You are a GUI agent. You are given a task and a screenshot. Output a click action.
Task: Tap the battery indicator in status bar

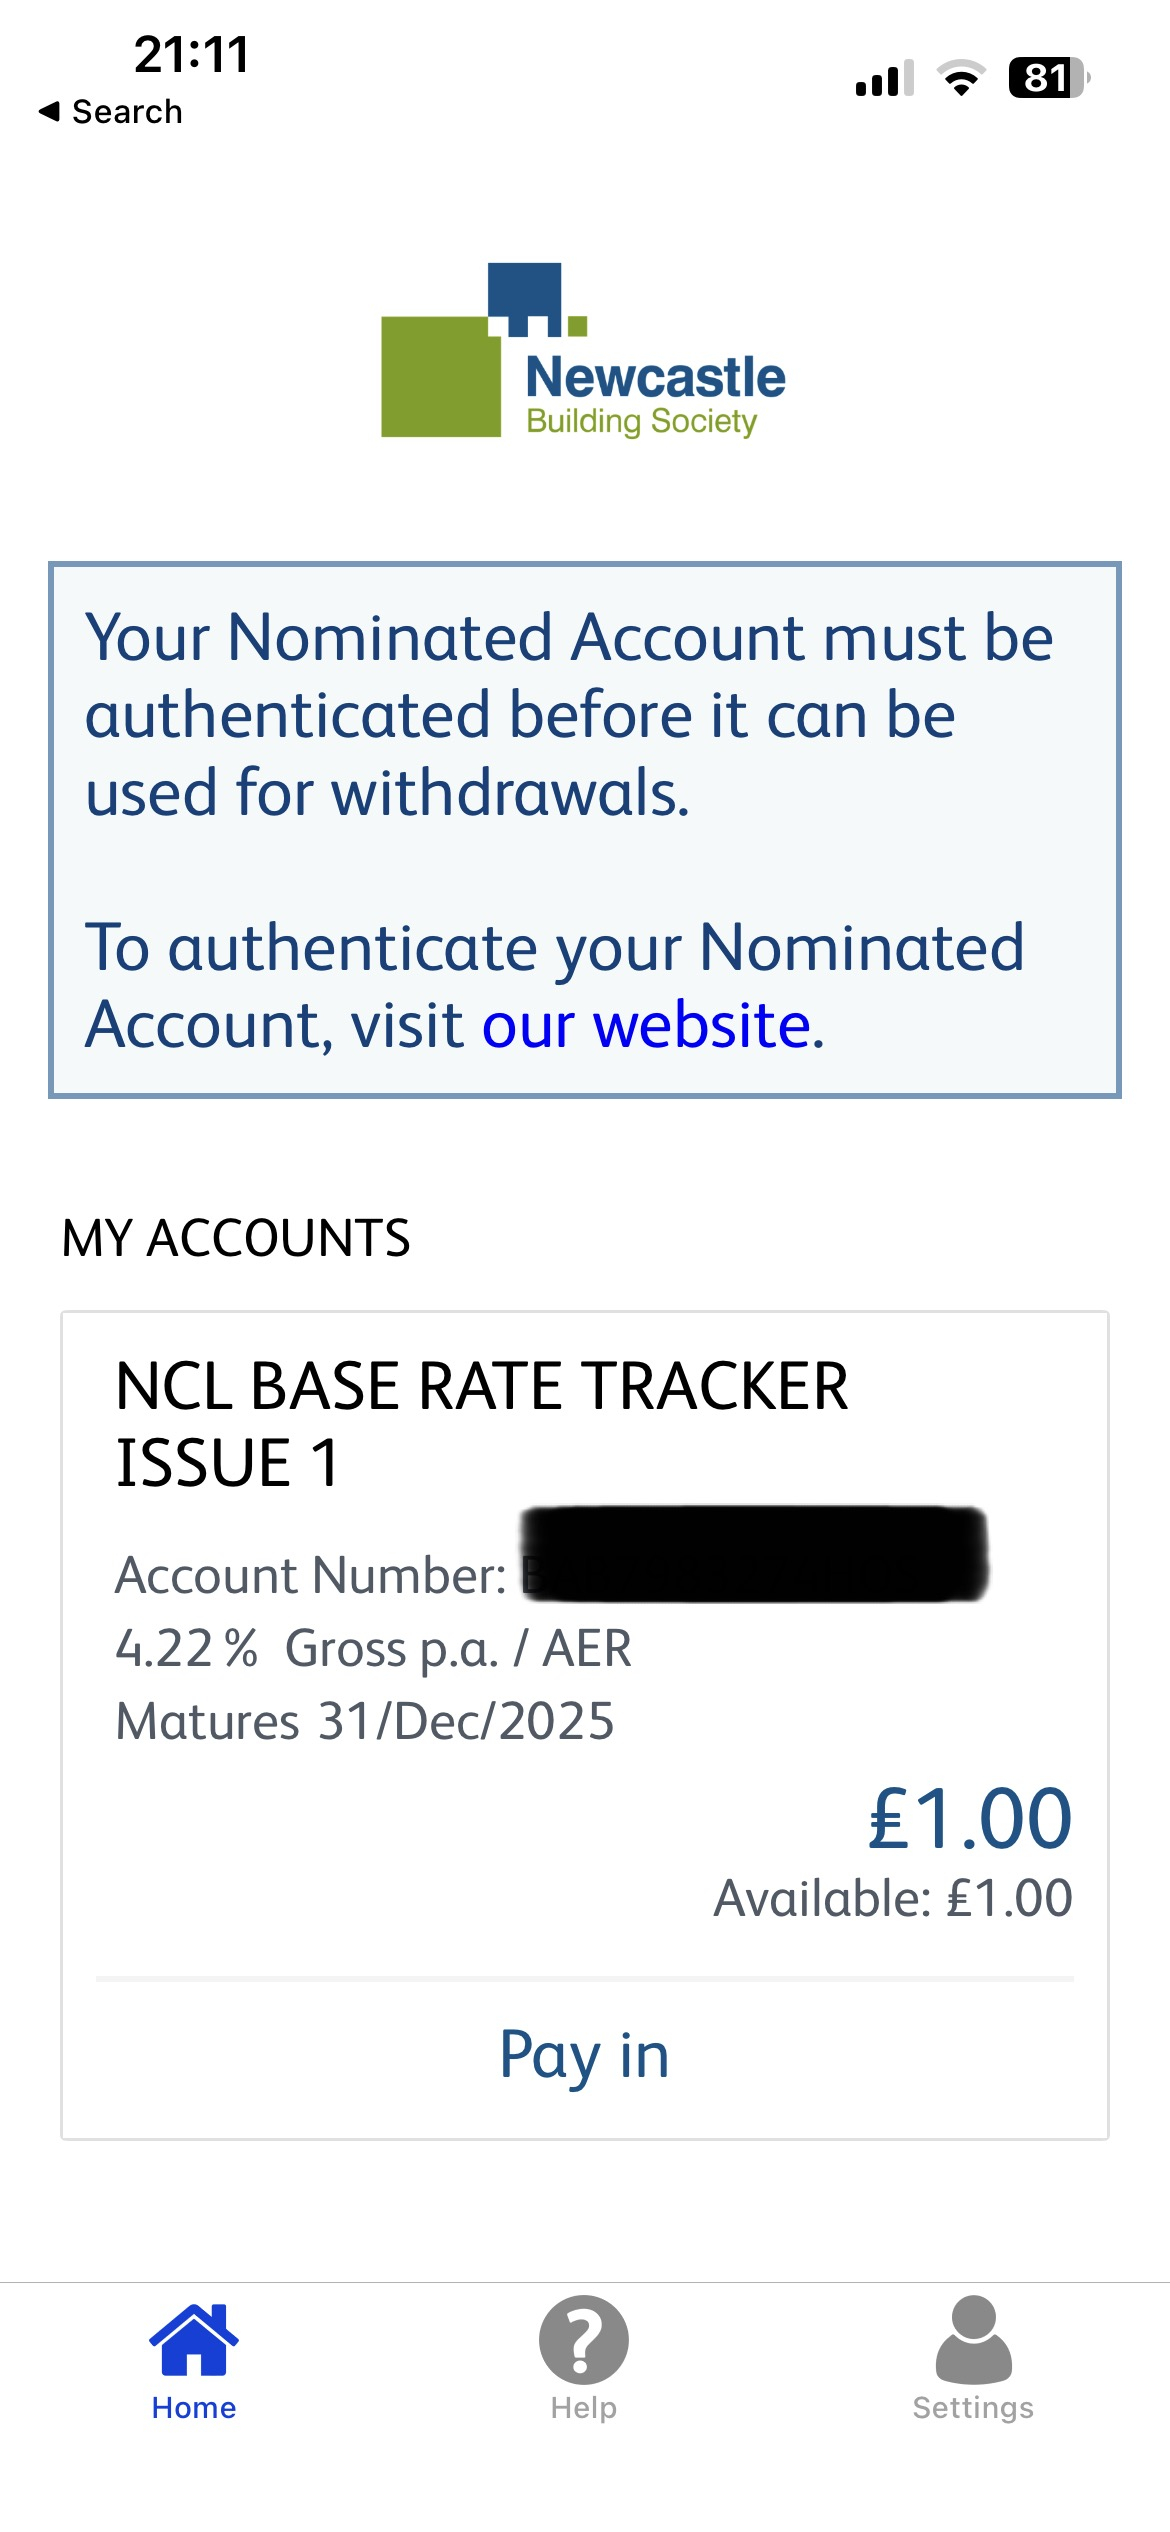tap(1049, 77)
